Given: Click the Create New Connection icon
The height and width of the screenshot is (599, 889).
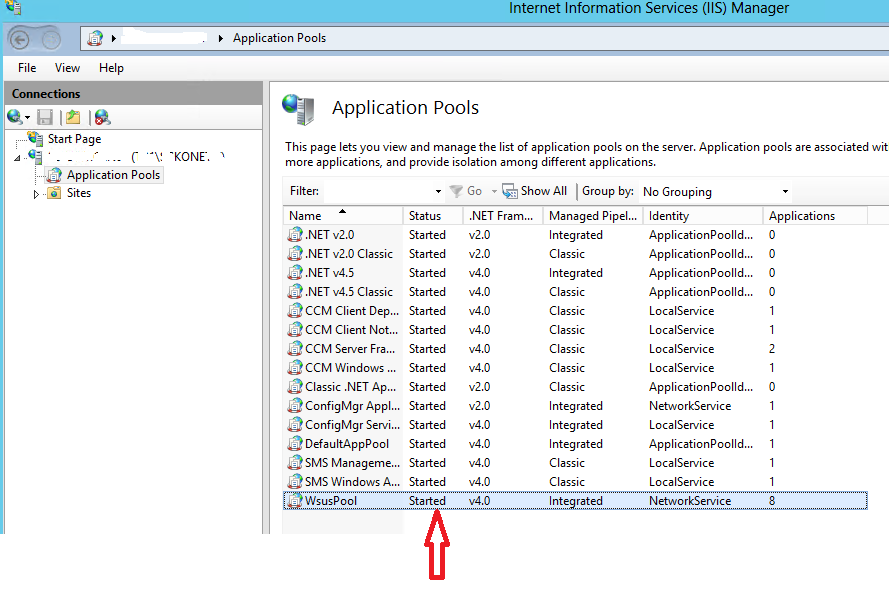Looking at the screenshot, I should coord(16,117).
